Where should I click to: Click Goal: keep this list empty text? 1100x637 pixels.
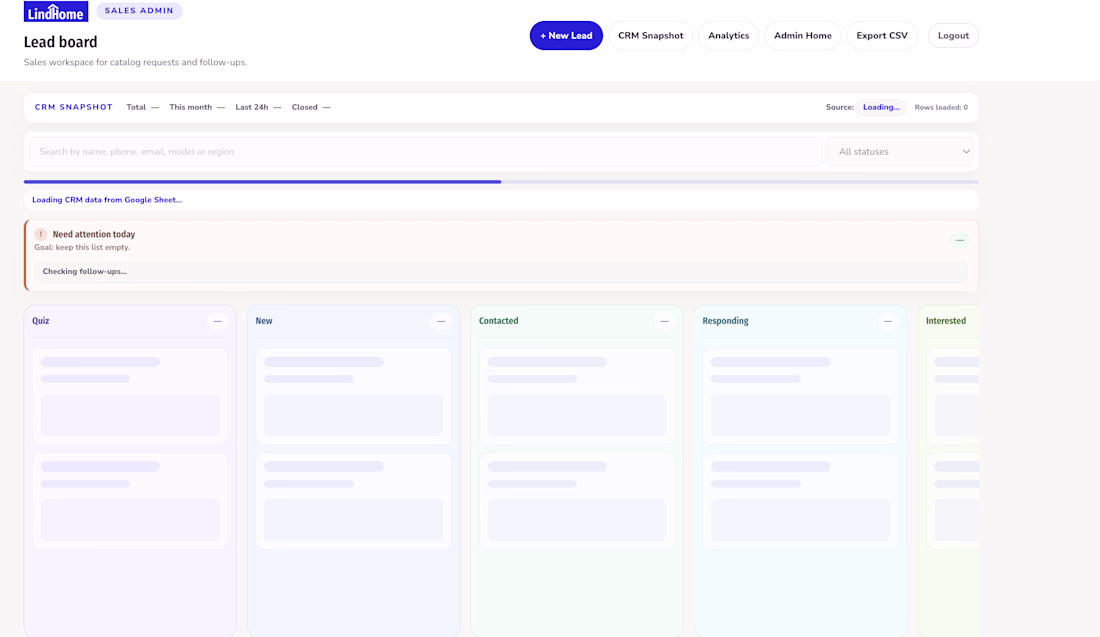pos(82,248)
